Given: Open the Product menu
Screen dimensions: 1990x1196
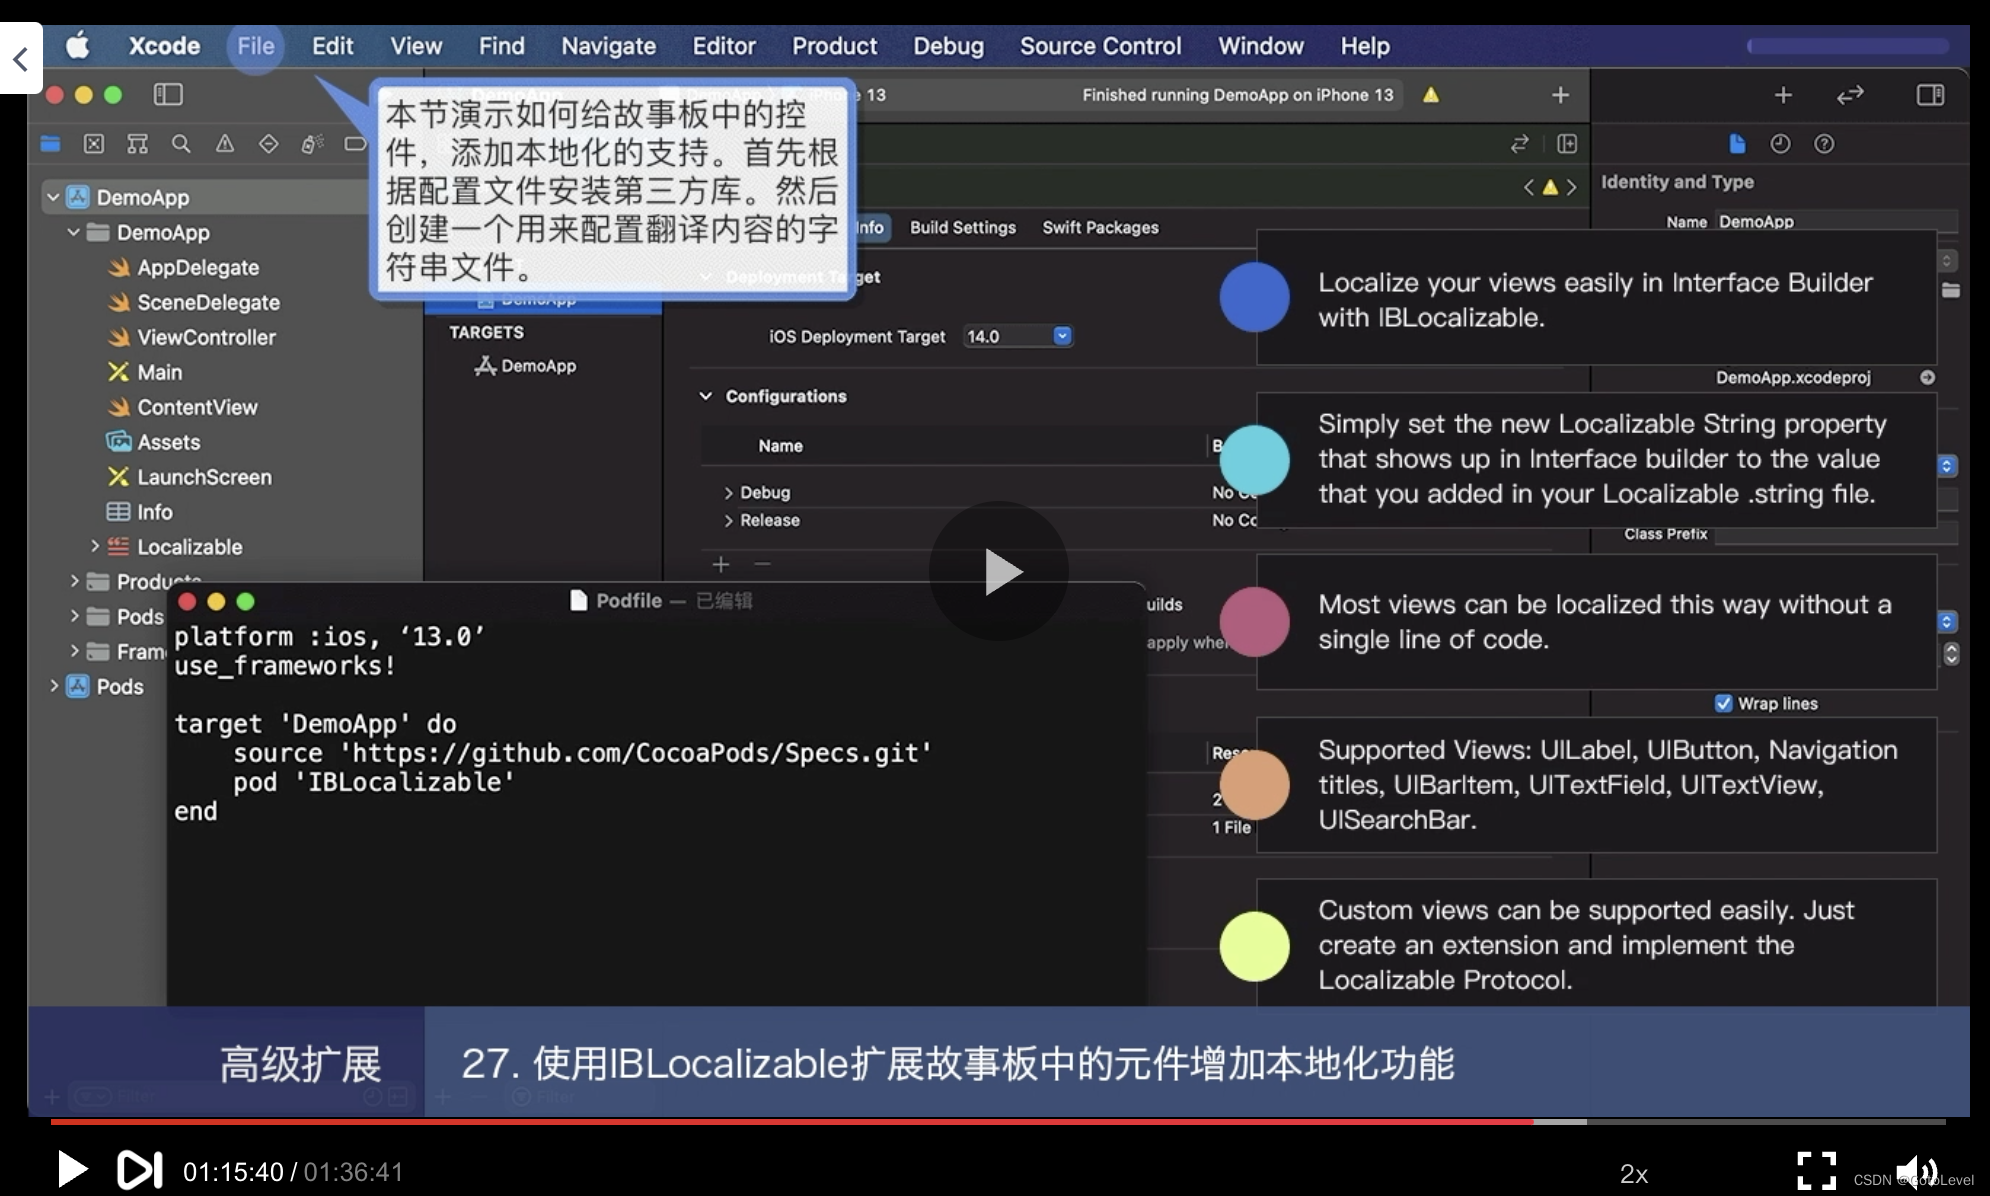Looking at the screenshot, I should point(834,46).
